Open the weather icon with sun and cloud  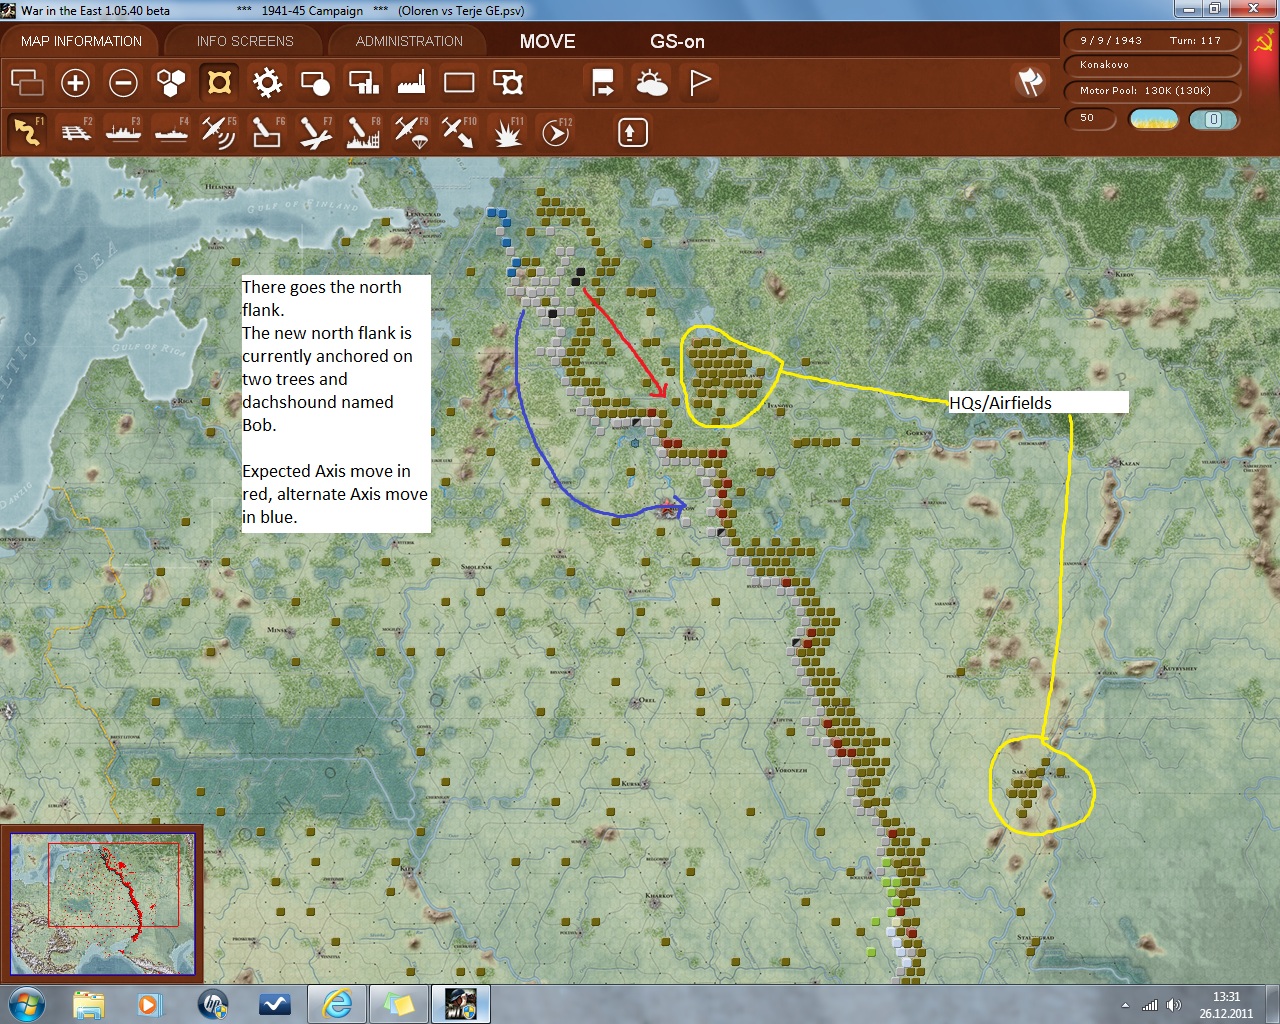(651, 82)
